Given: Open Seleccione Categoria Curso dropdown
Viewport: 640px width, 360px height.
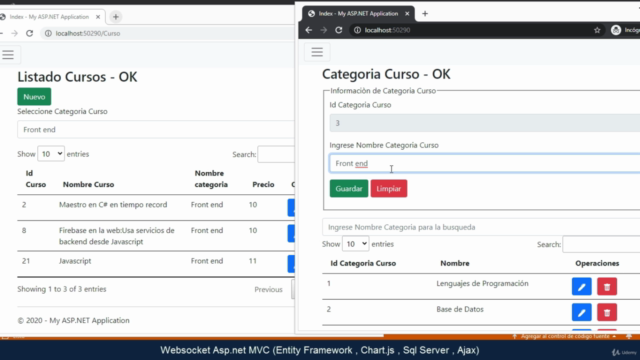Looking at the screenshot, I should 156,130.
